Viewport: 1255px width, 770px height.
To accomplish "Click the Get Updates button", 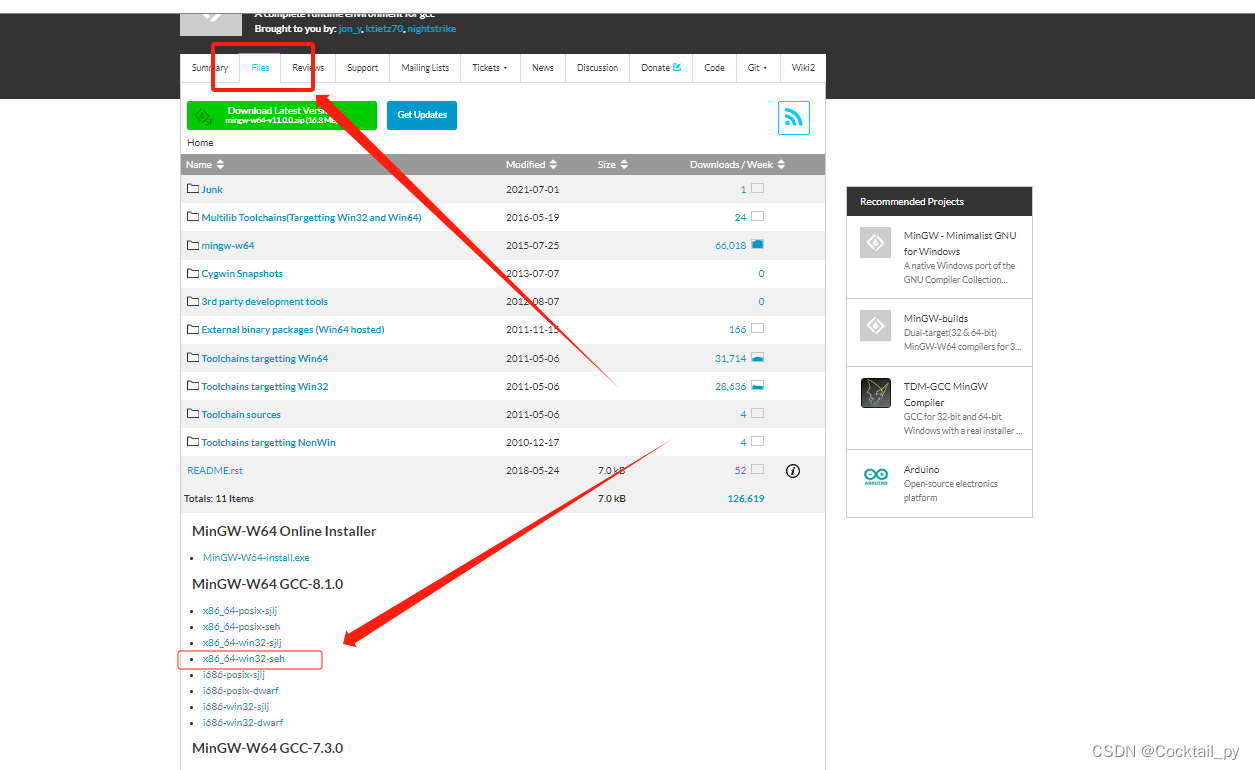I will [422, 115].
